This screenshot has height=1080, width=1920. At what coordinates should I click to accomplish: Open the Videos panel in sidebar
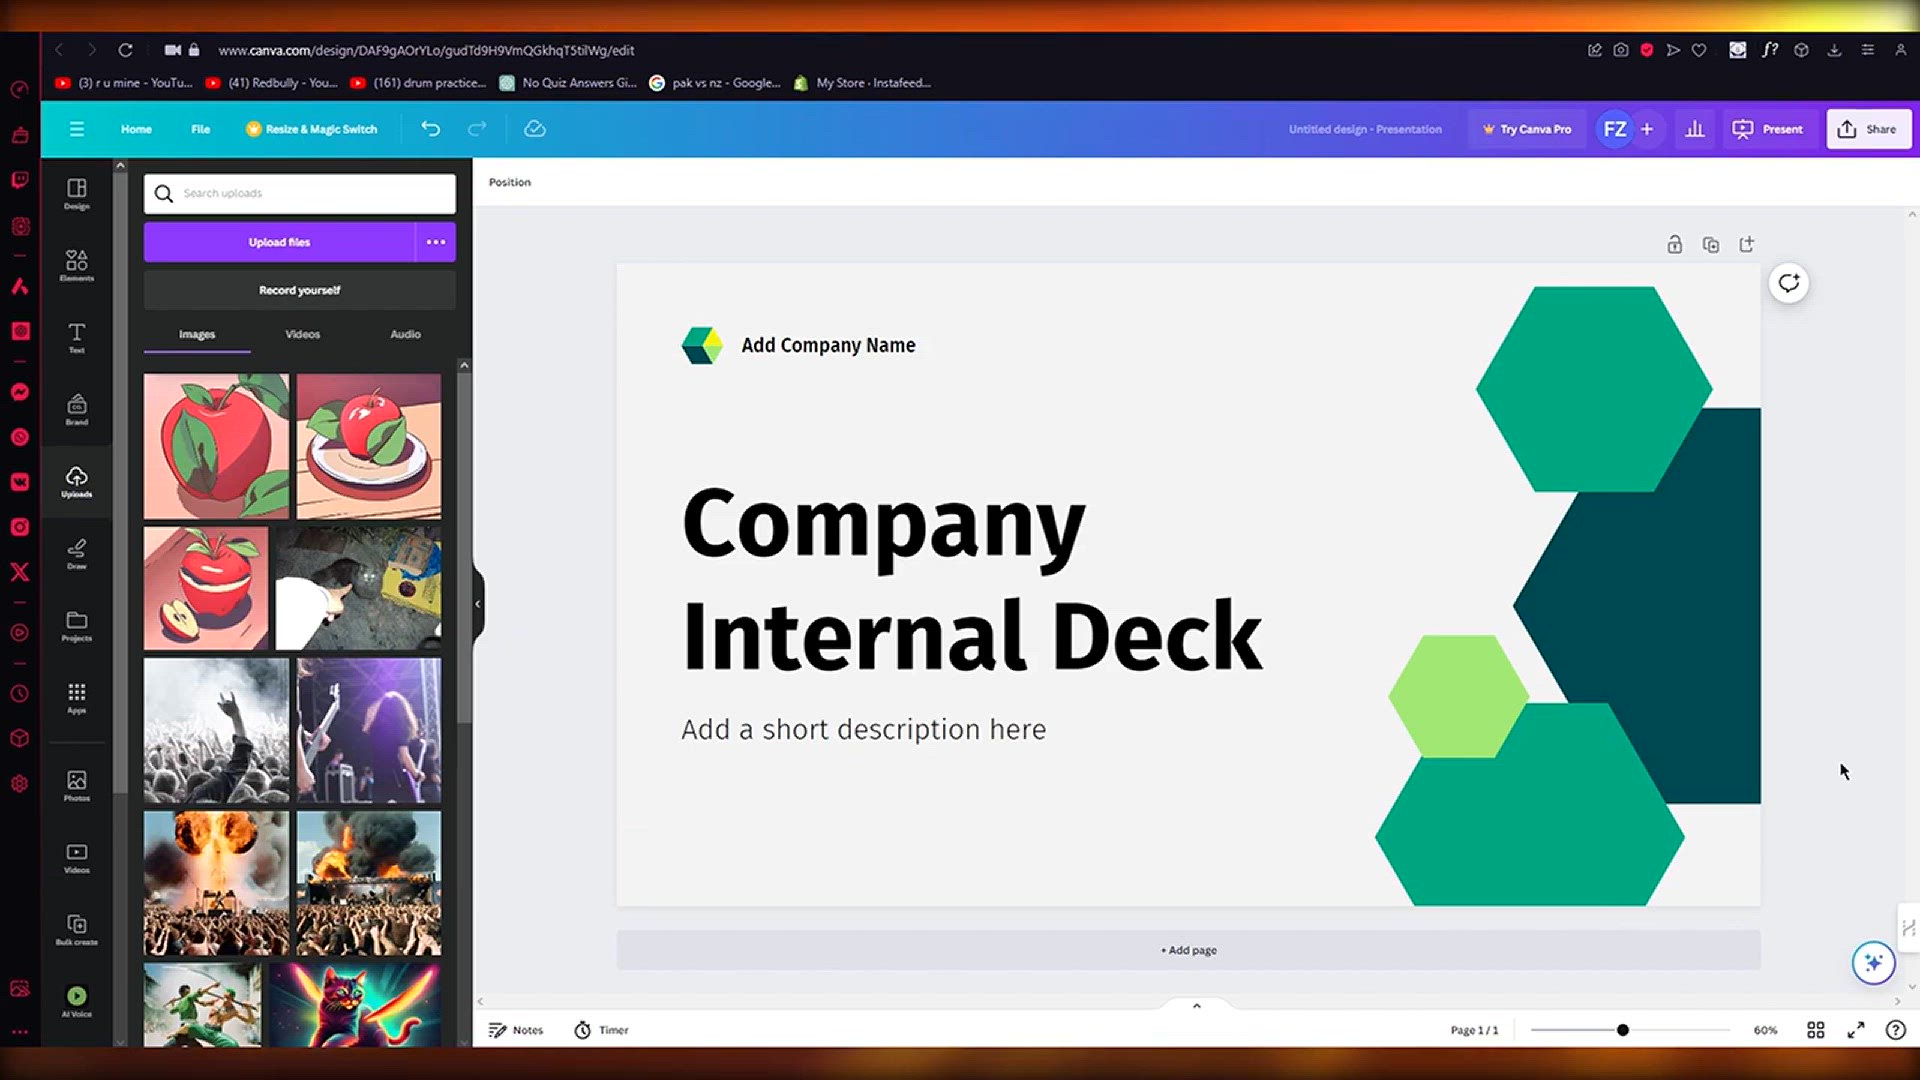click(76, 858)
